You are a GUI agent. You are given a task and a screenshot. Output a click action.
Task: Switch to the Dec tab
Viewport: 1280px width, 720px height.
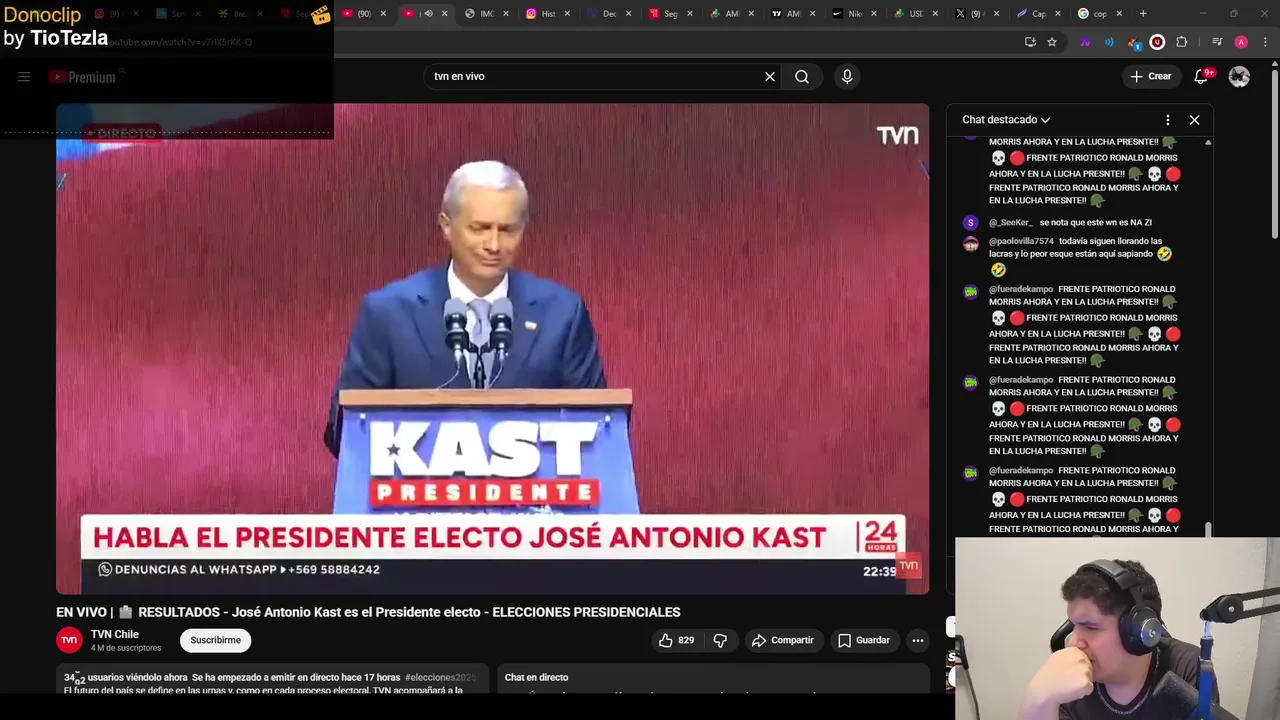tap(608, 14)
